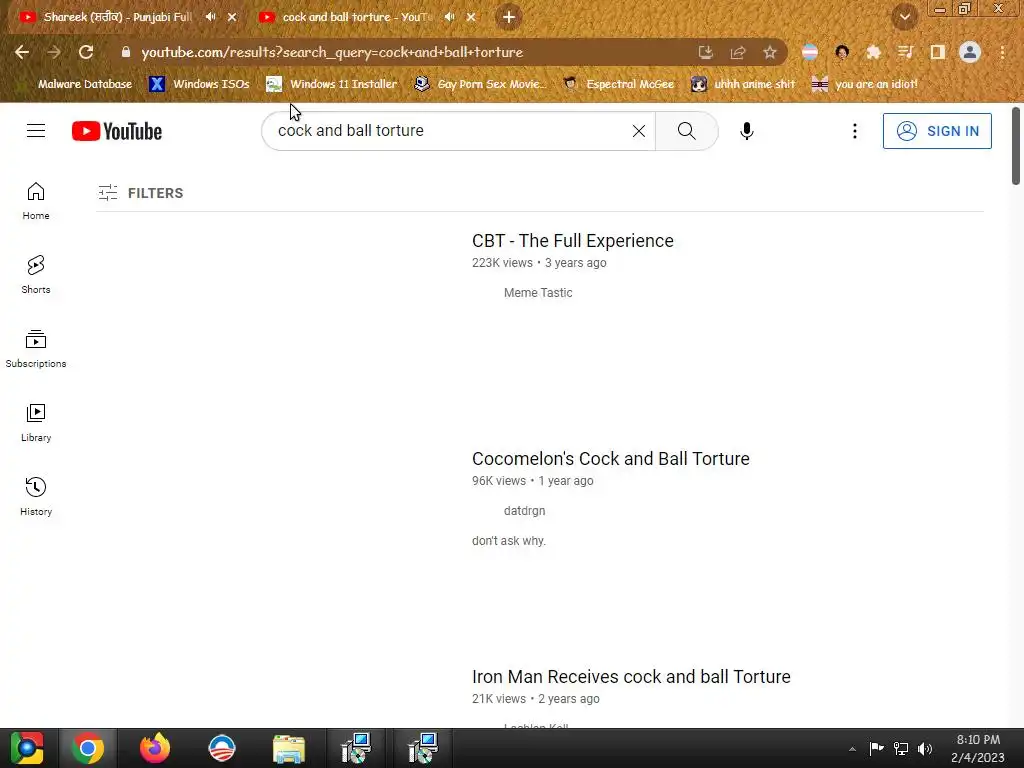Click the face avatar extension icon

pyautogui.click(x=842, y=52)
